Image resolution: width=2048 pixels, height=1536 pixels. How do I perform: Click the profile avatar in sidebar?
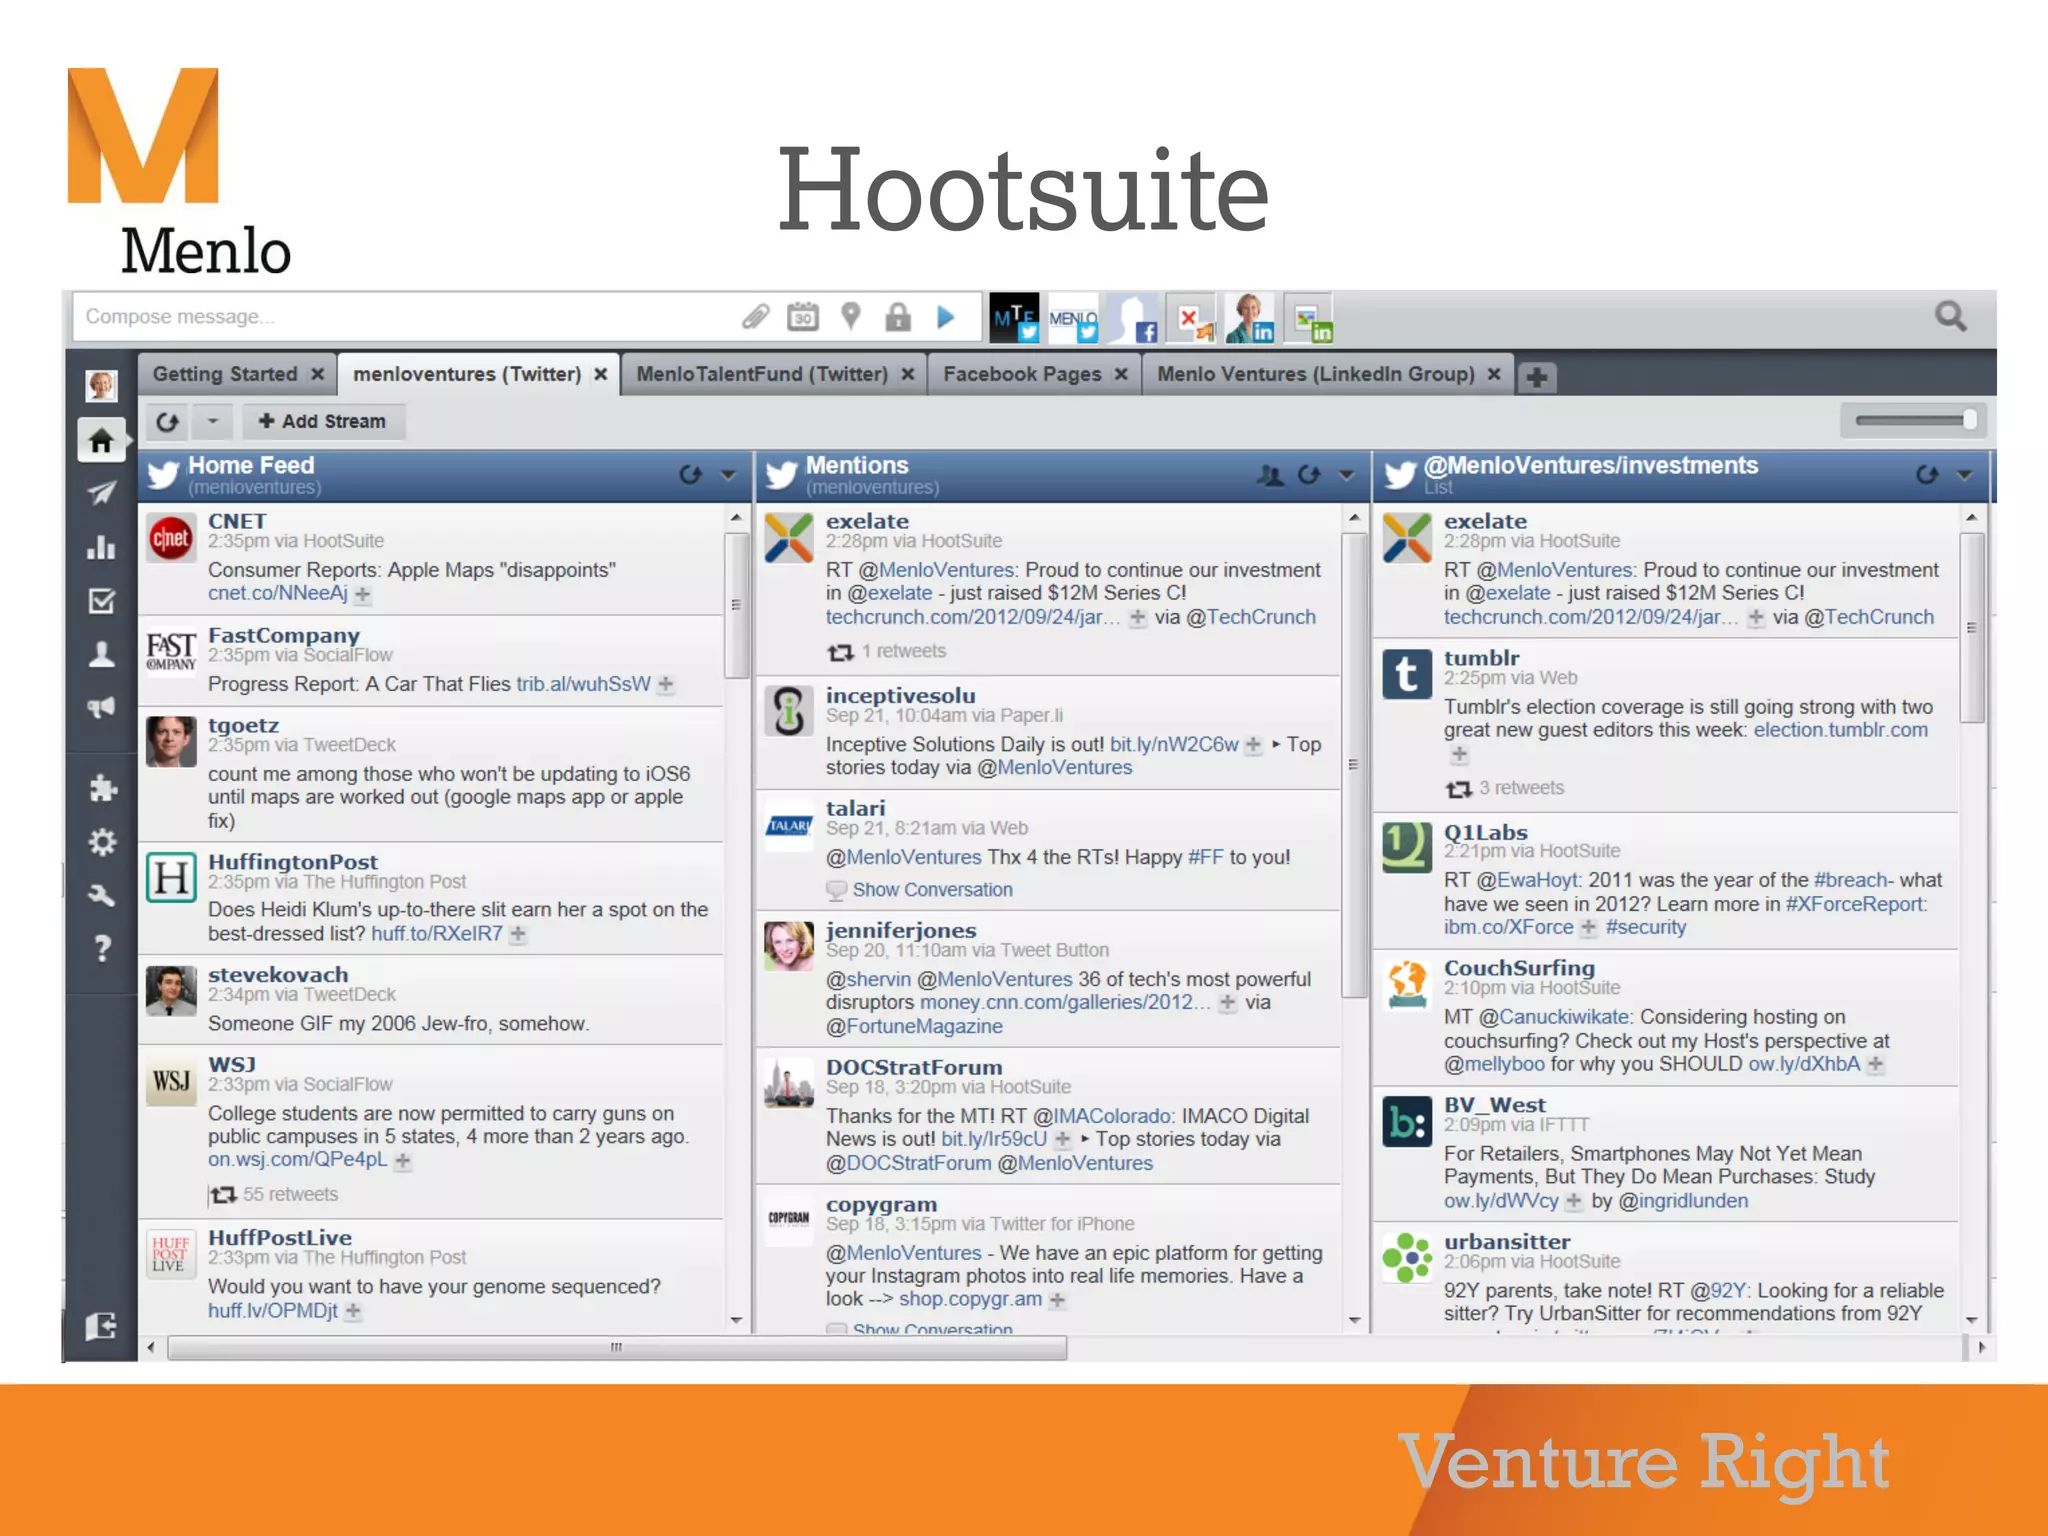(x=101, y=385)
